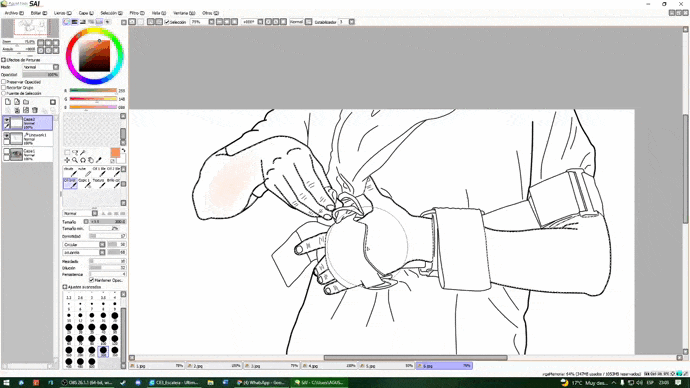Open the Capa menu
690x388 pixels.
[86, 13]
